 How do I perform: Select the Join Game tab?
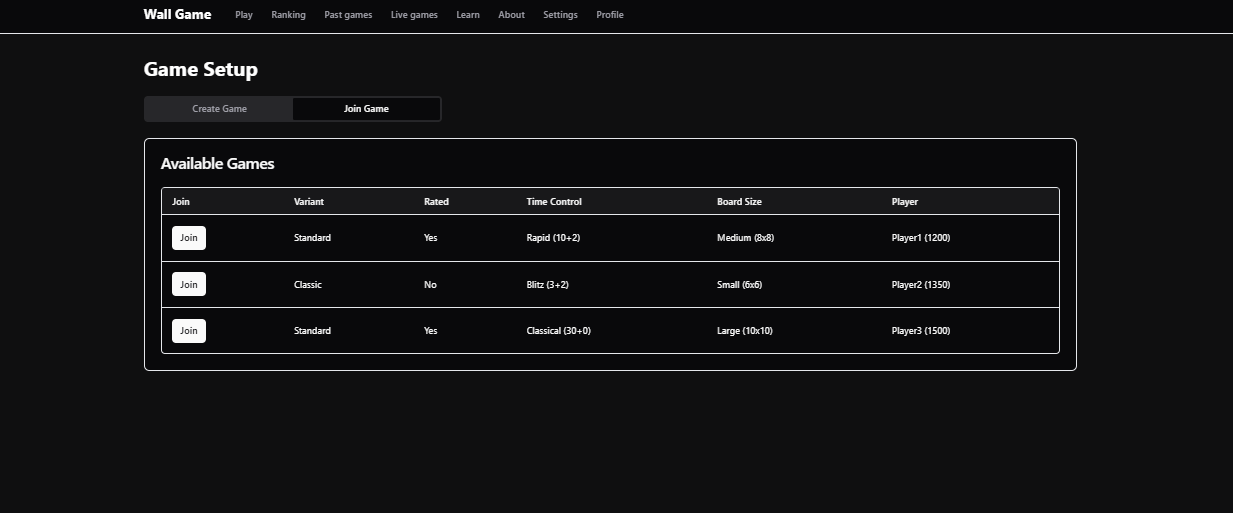click(366, 109)
